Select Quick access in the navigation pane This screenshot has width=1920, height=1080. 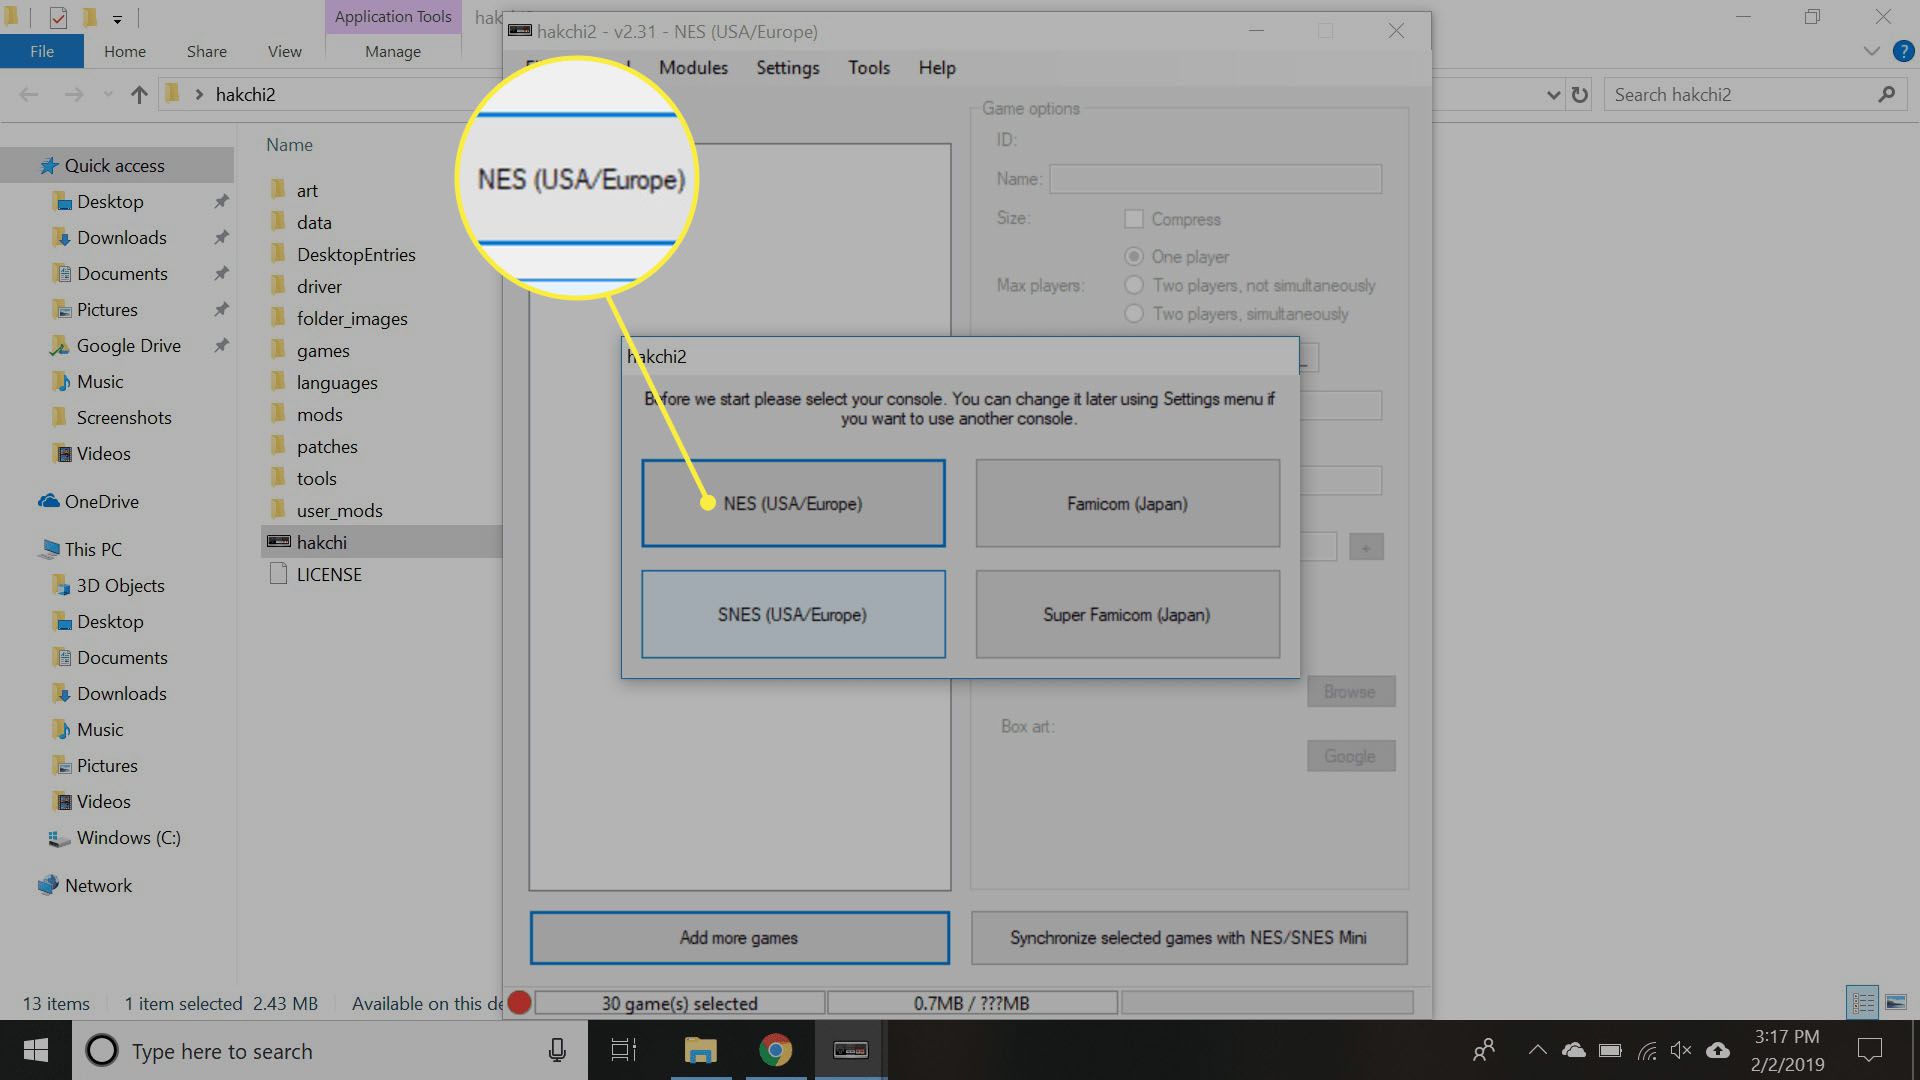(x=114, y=165)
